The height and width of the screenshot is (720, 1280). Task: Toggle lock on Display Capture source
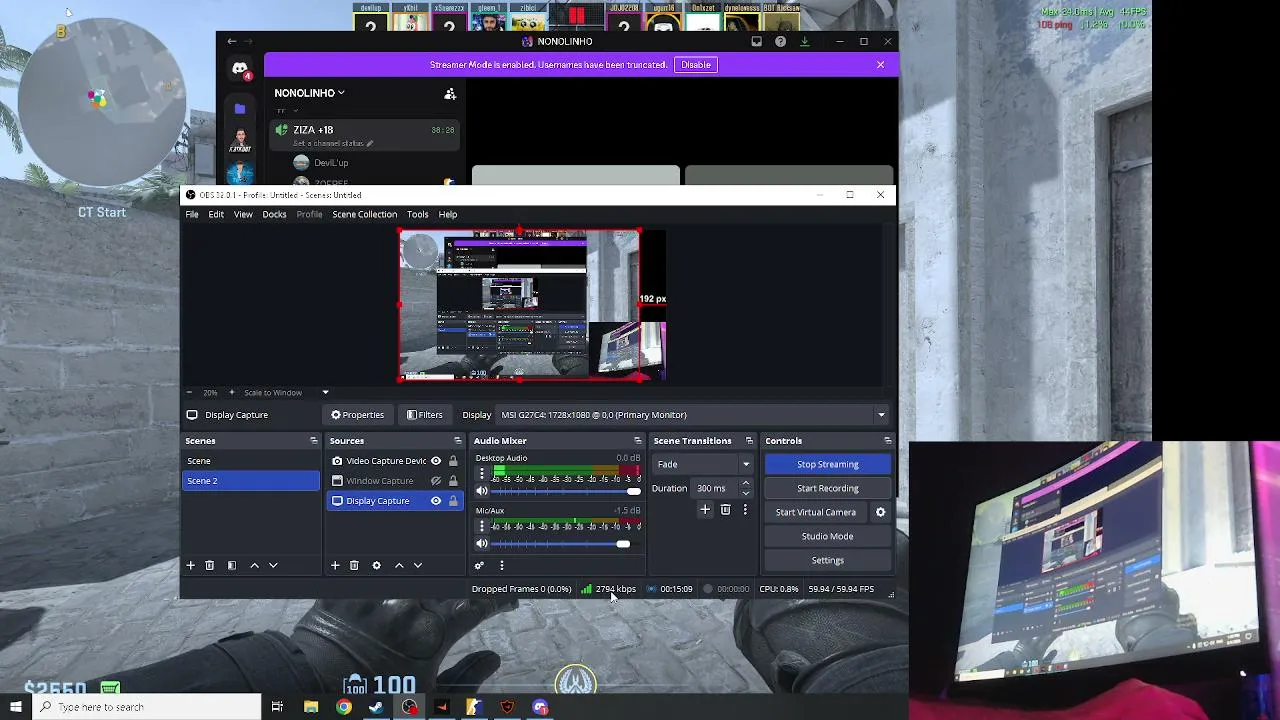(453, 501)
